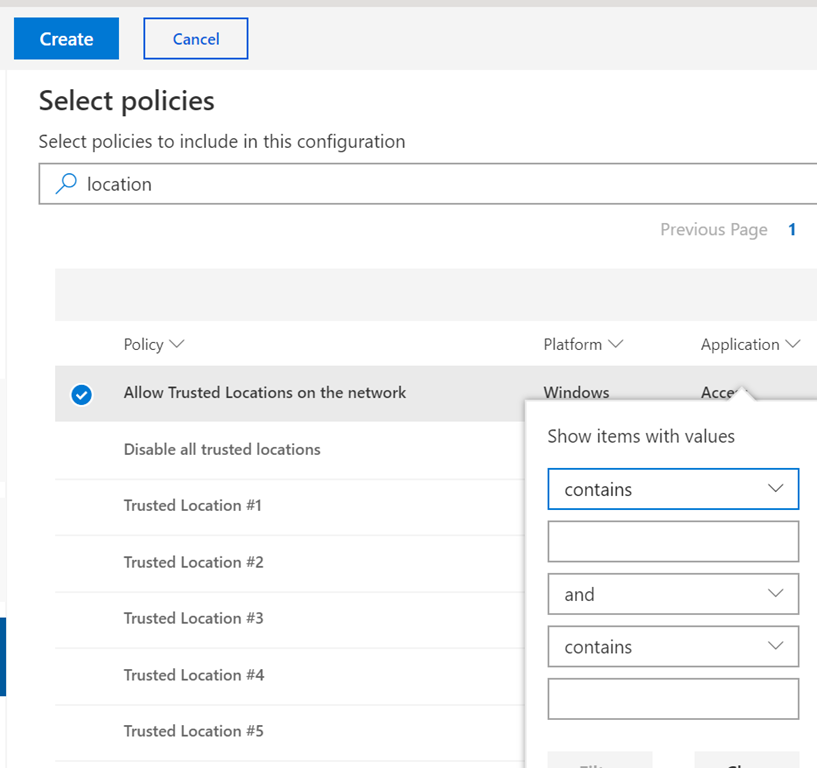Click the first filter value text box

[673, 541]
